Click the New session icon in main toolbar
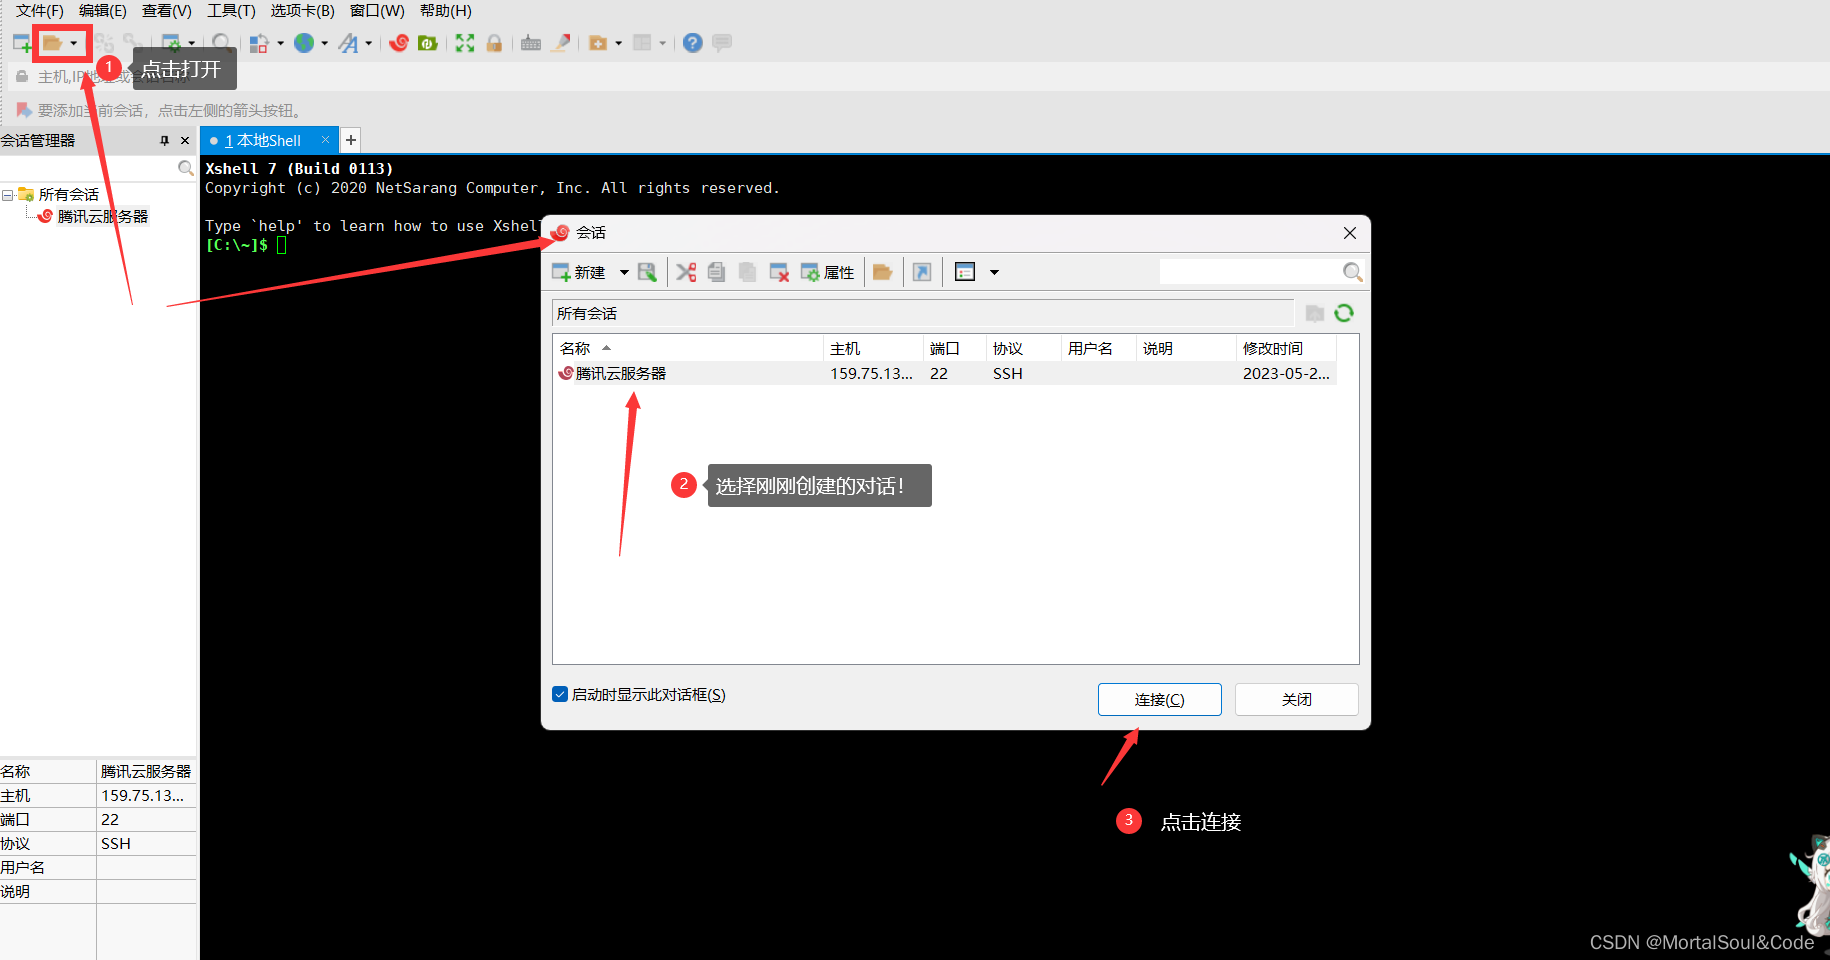 (22, 43)
